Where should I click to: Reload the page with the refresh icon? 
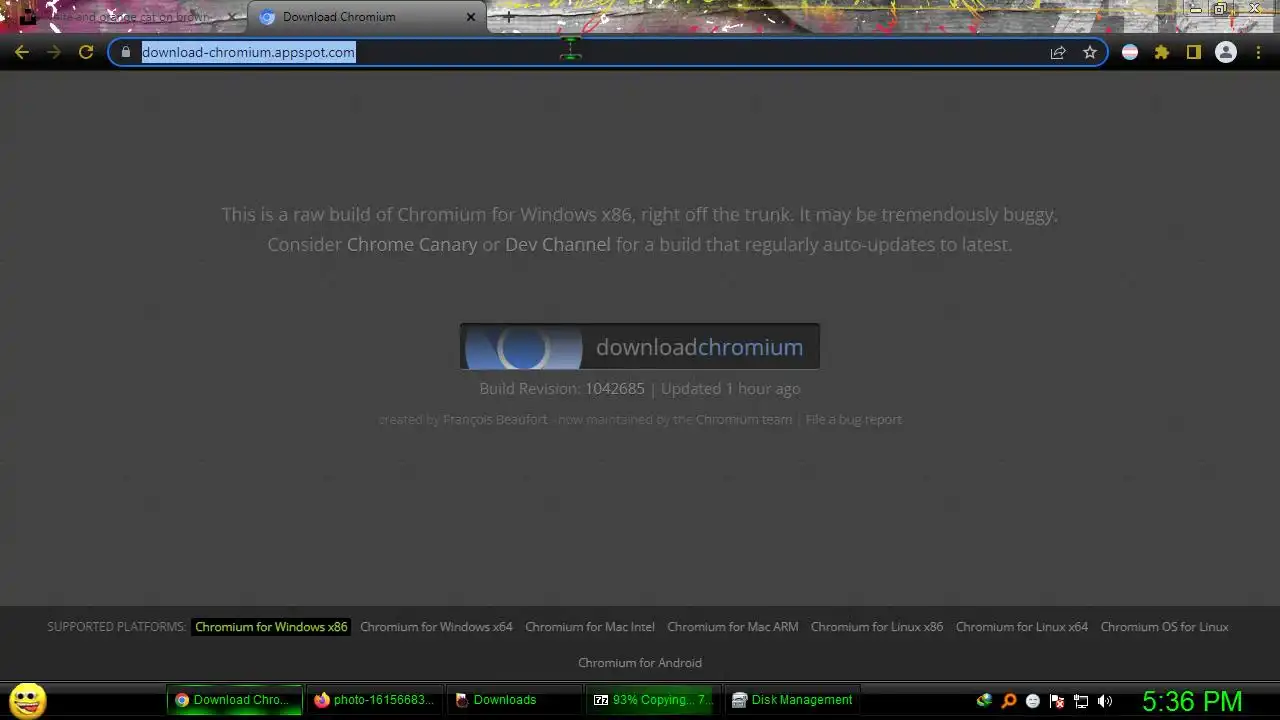point(86,52)
